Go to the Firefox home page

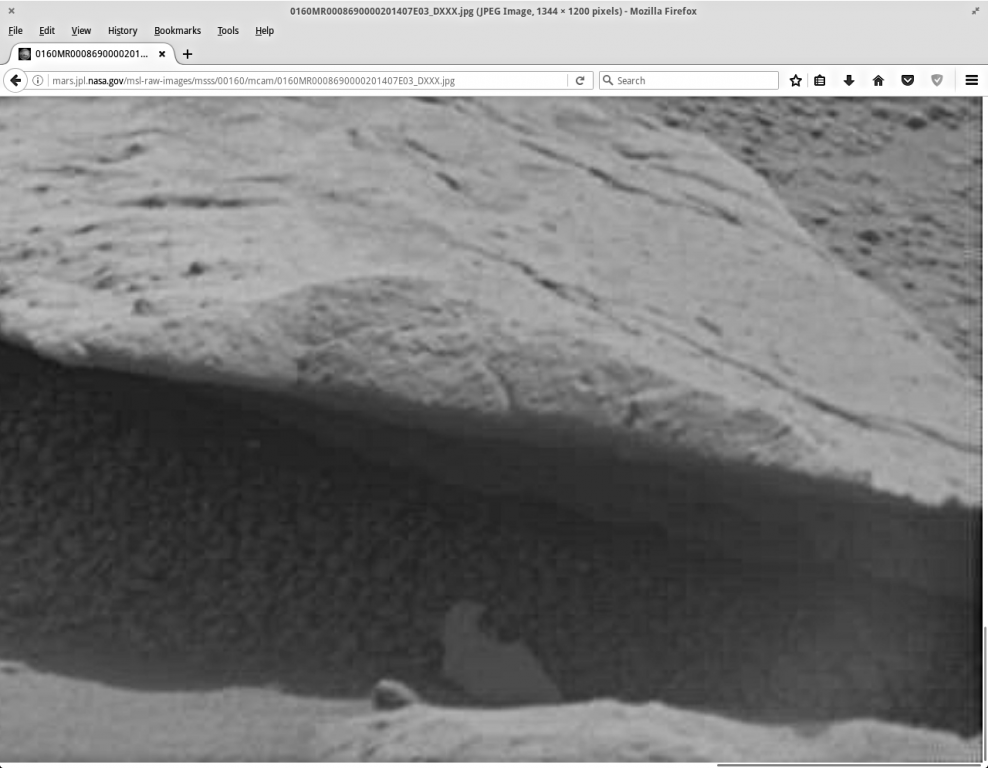(x=878, y=80)
